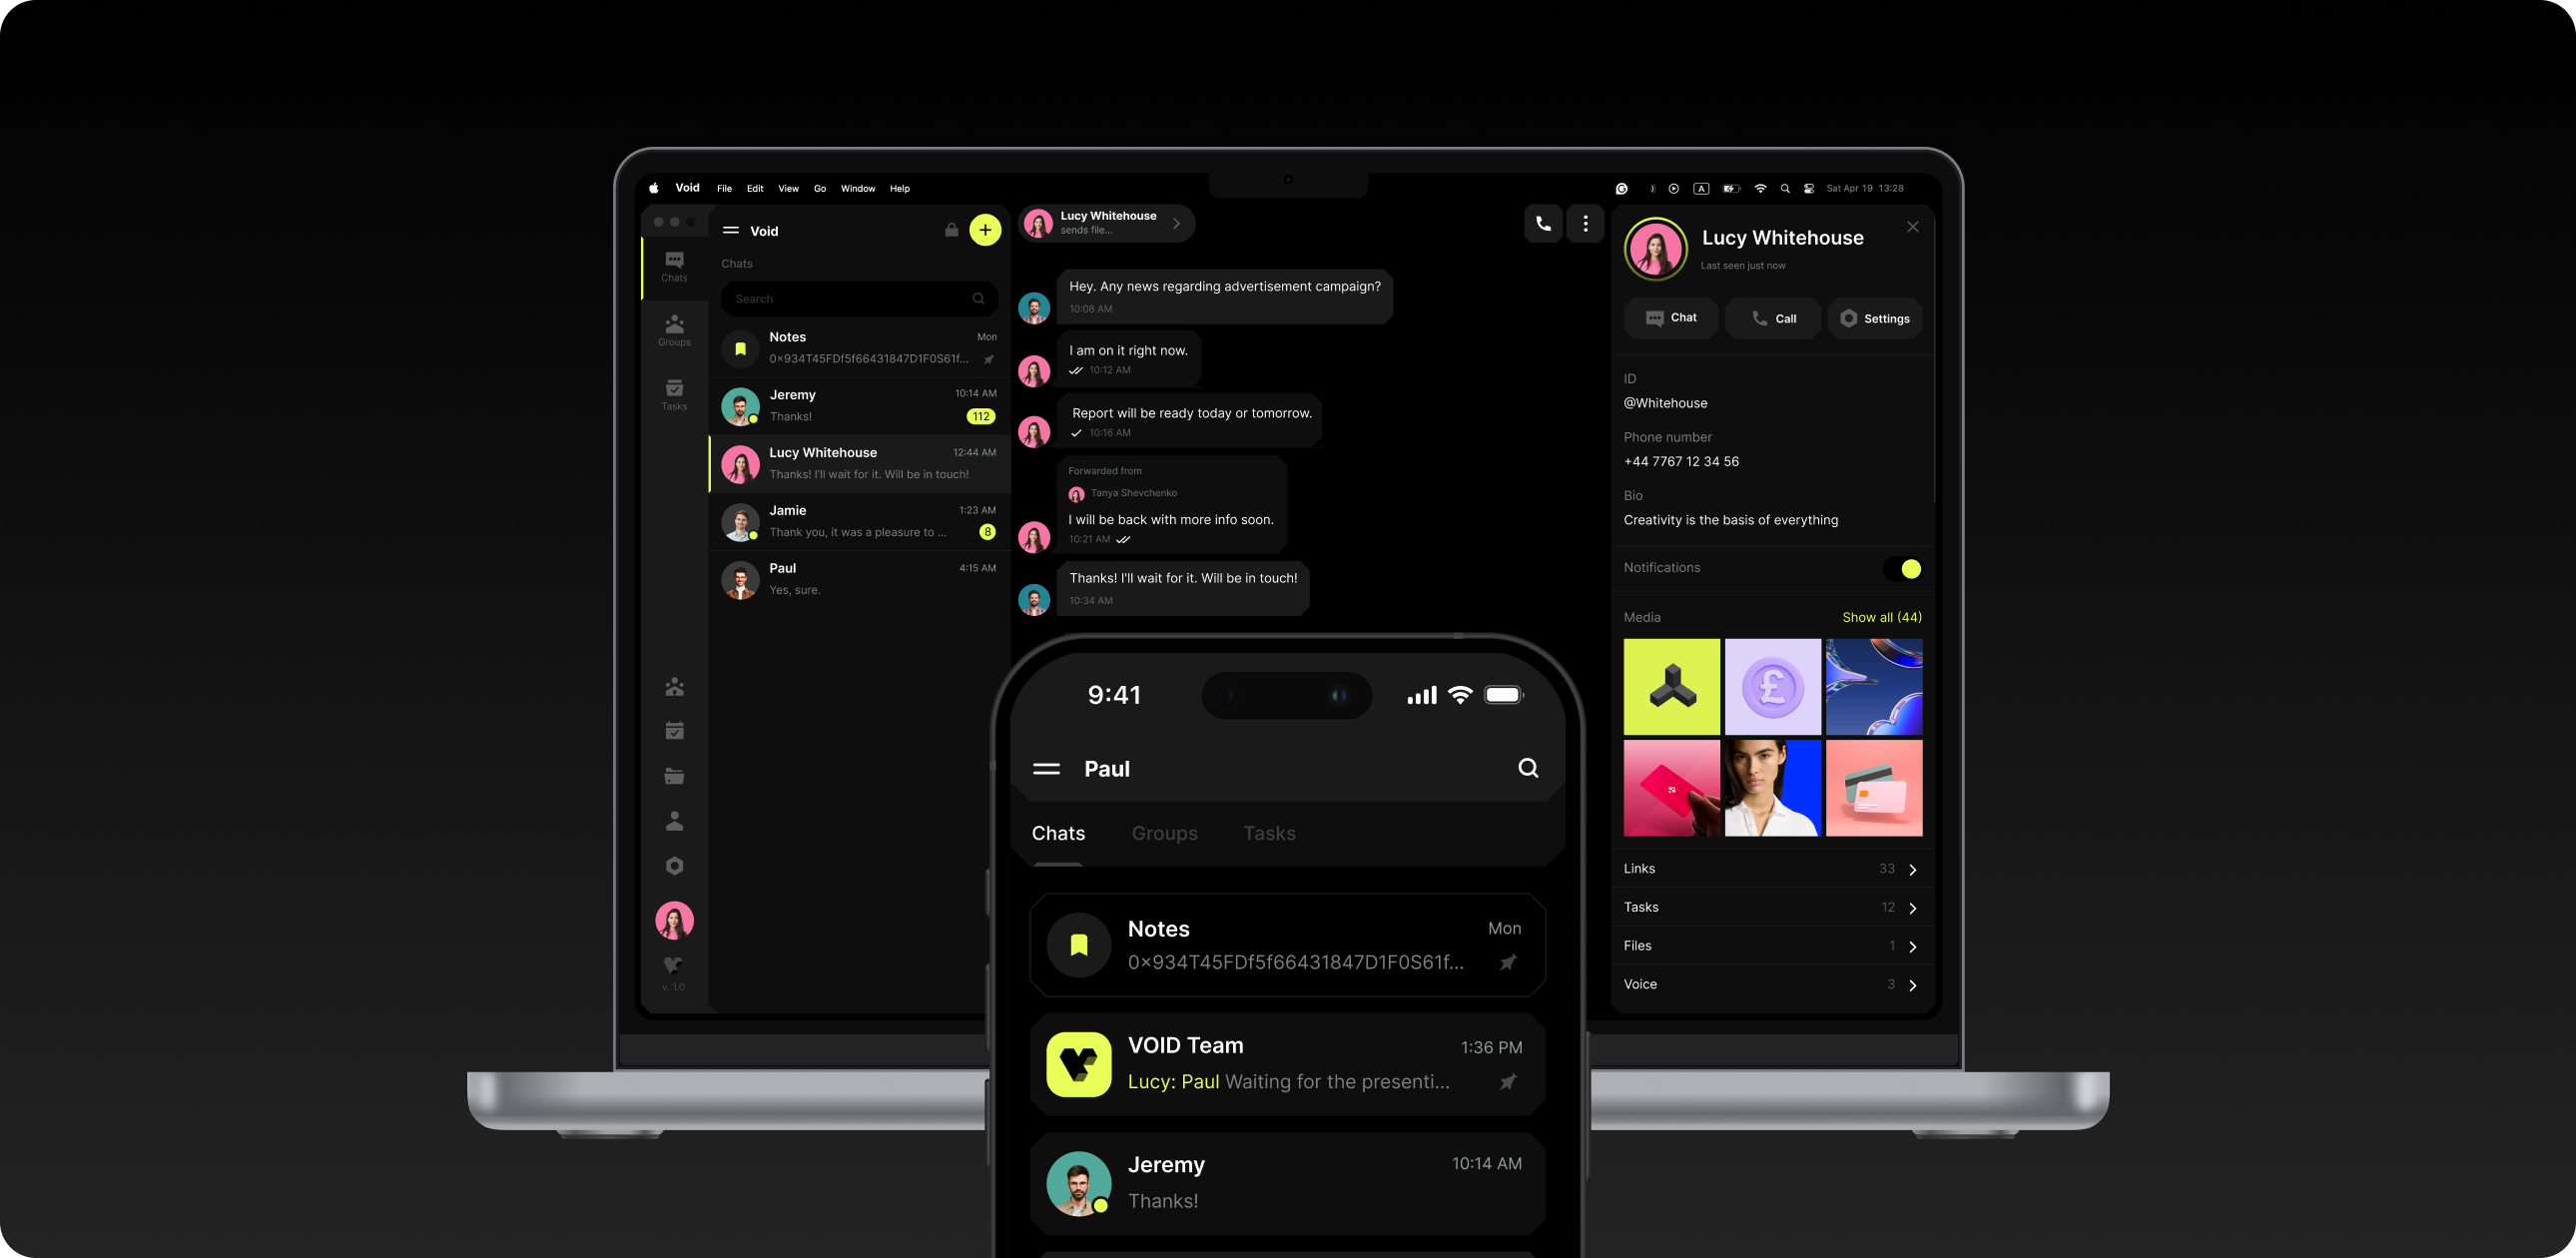Click the lock icon in the Void header
This screenshot has width=2576, height=1258.
pos(951,230)
